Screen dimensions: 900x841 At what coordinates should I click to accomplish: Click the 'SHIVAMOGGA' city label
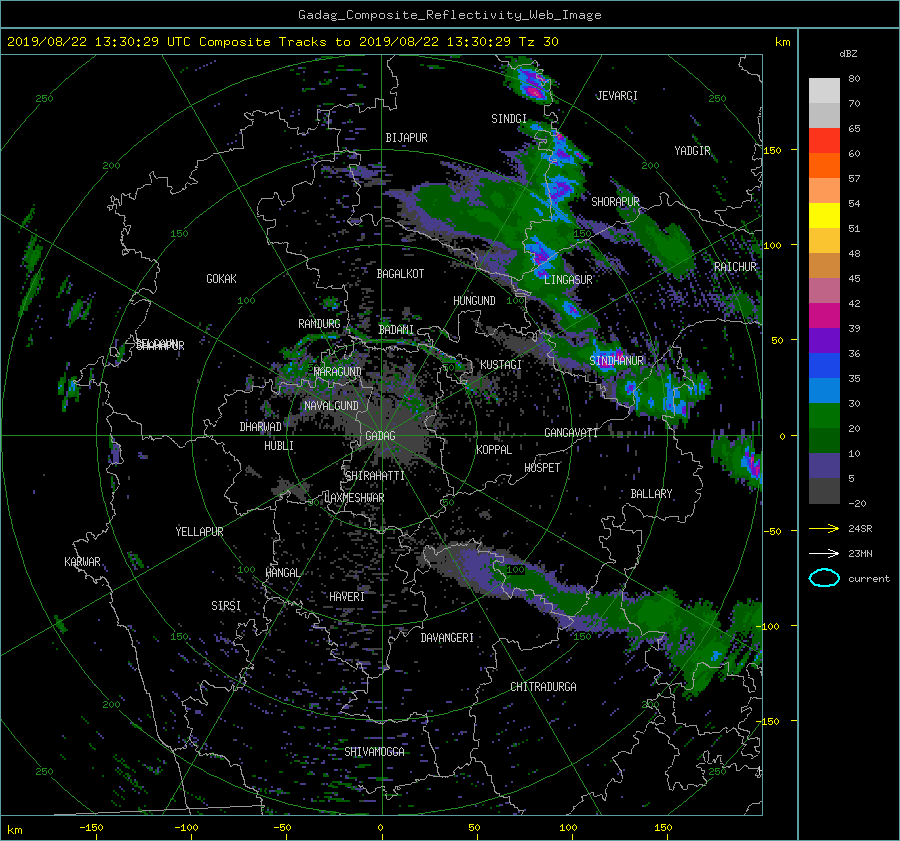tap(374, 752)
